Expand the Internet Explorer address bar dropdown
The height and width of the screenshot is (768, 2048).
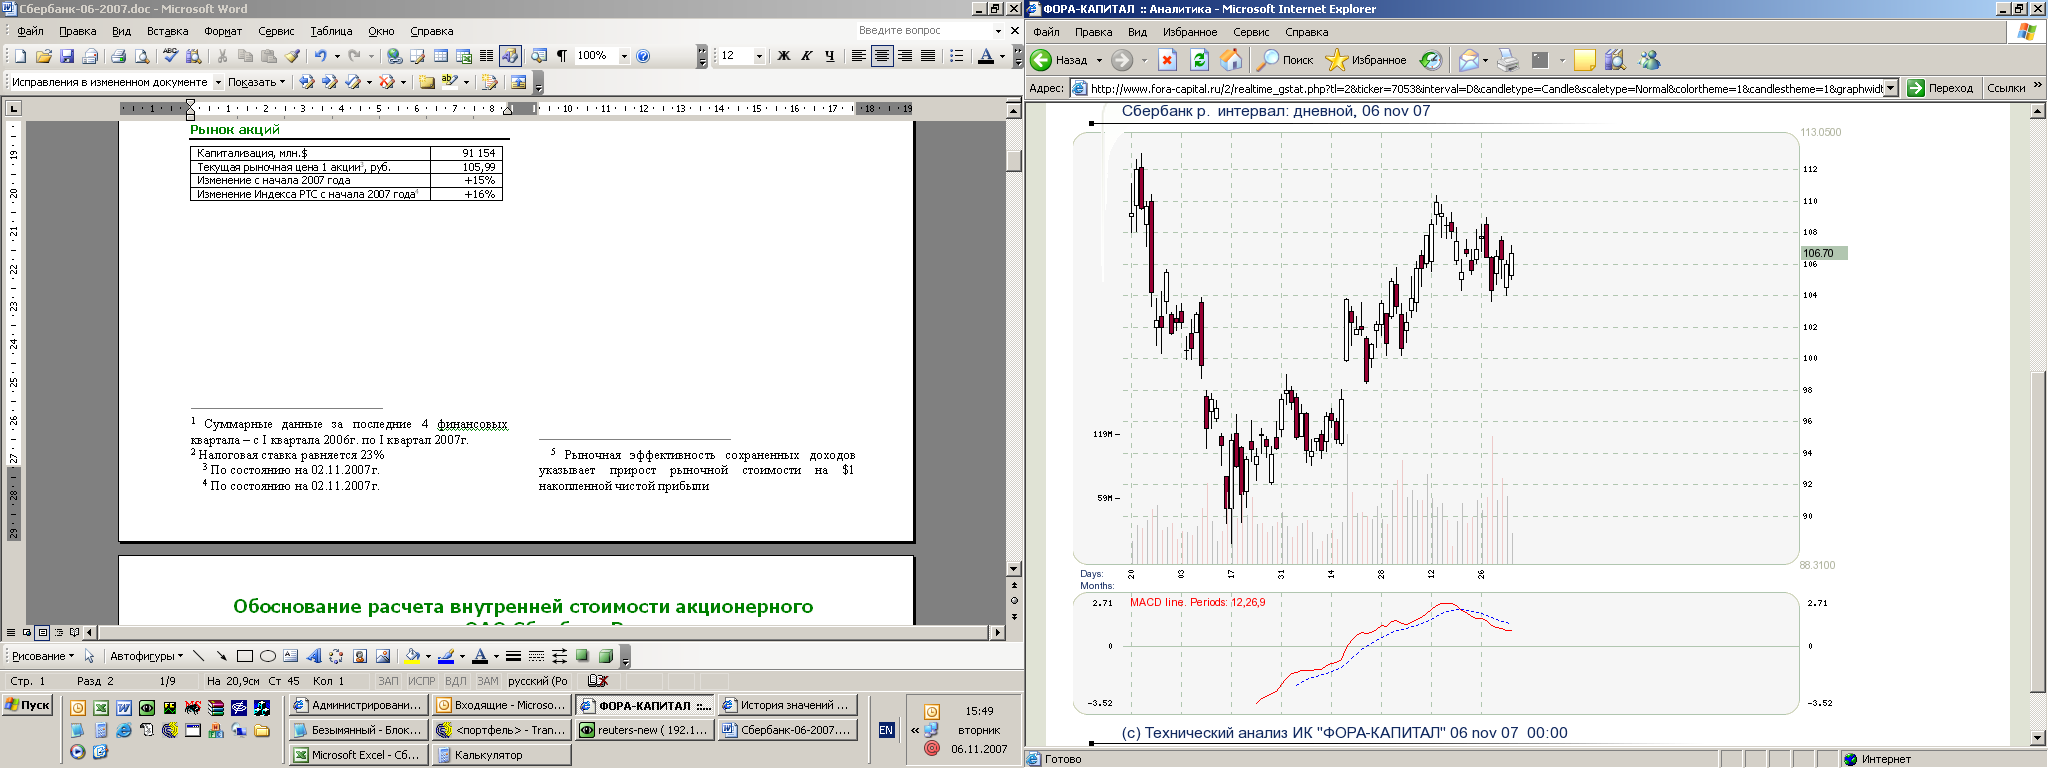pyautogui.click(x=1890, y=88)
